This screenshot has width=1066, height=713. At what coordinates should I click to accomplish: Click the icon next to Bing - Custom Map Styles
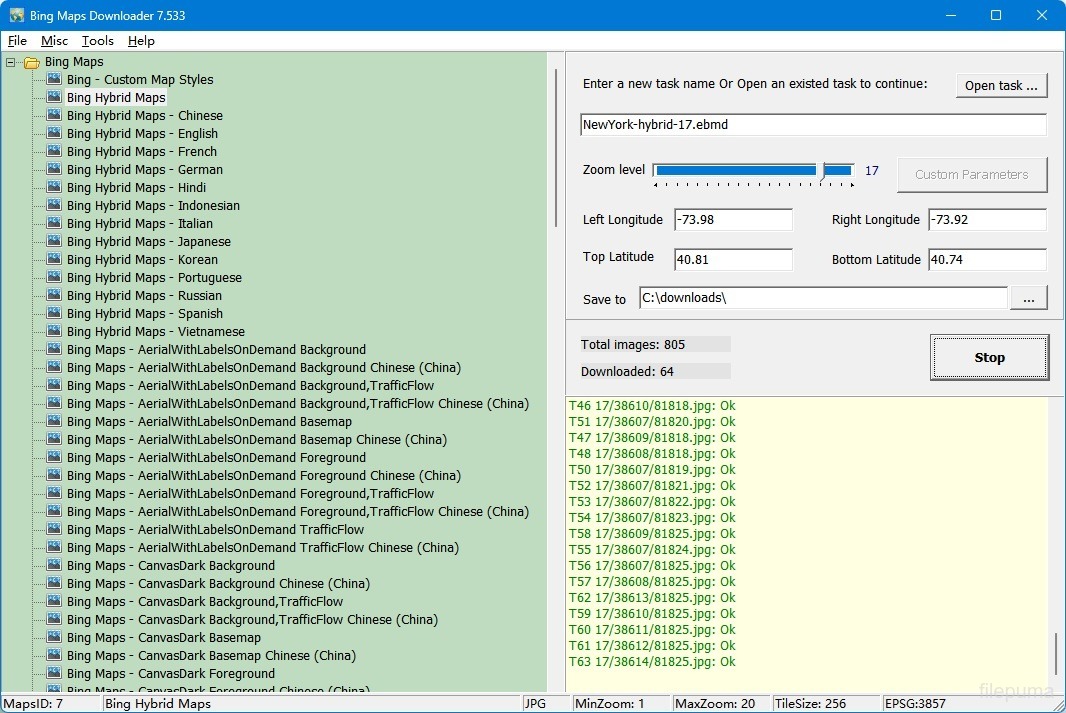coord(54,80)
